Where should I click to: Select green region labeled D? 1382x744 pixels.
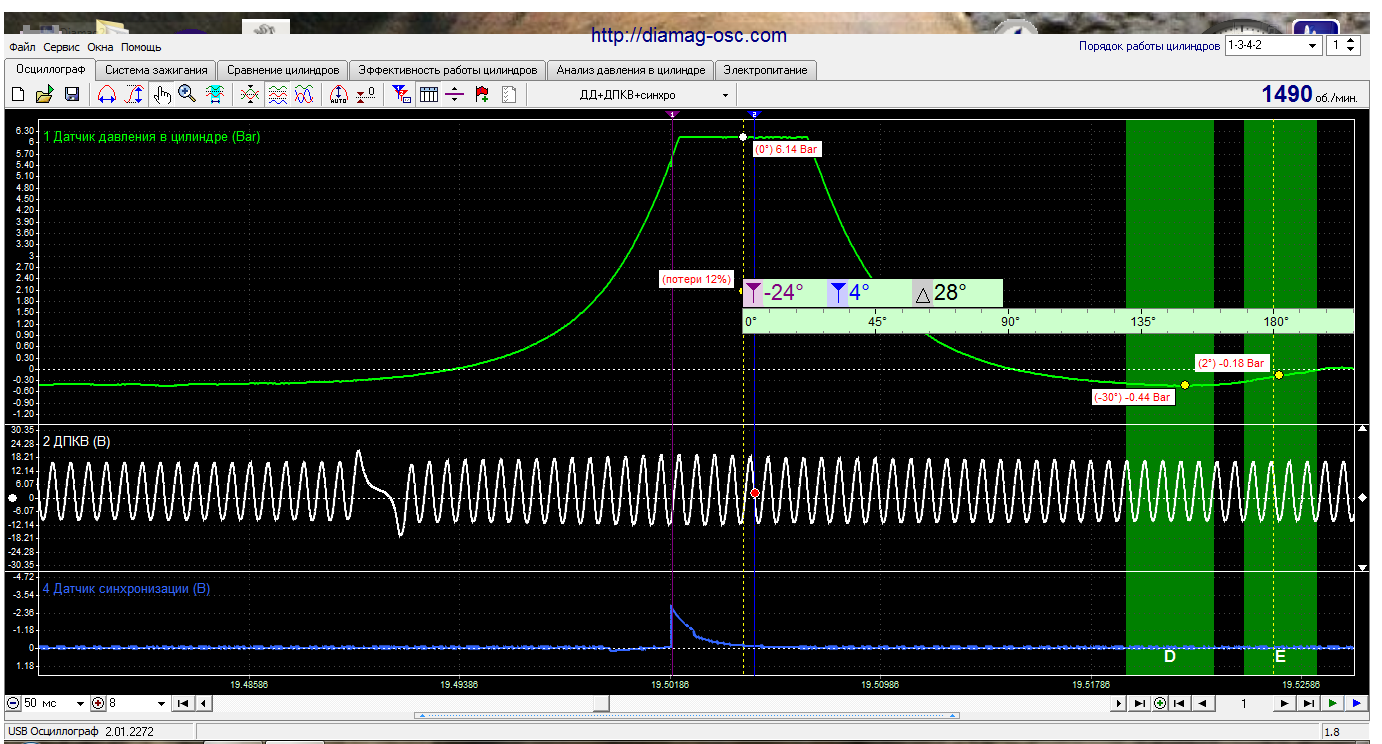(1169, 397)
